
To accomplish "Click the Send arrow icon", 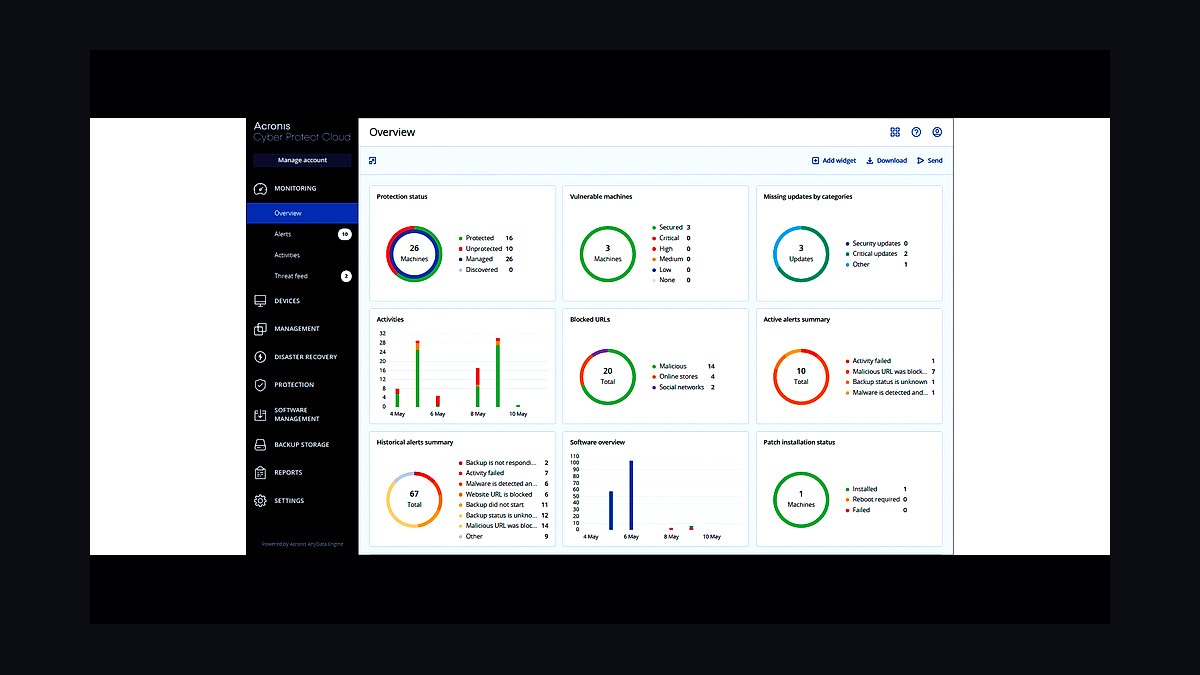I will pos(921,160).
